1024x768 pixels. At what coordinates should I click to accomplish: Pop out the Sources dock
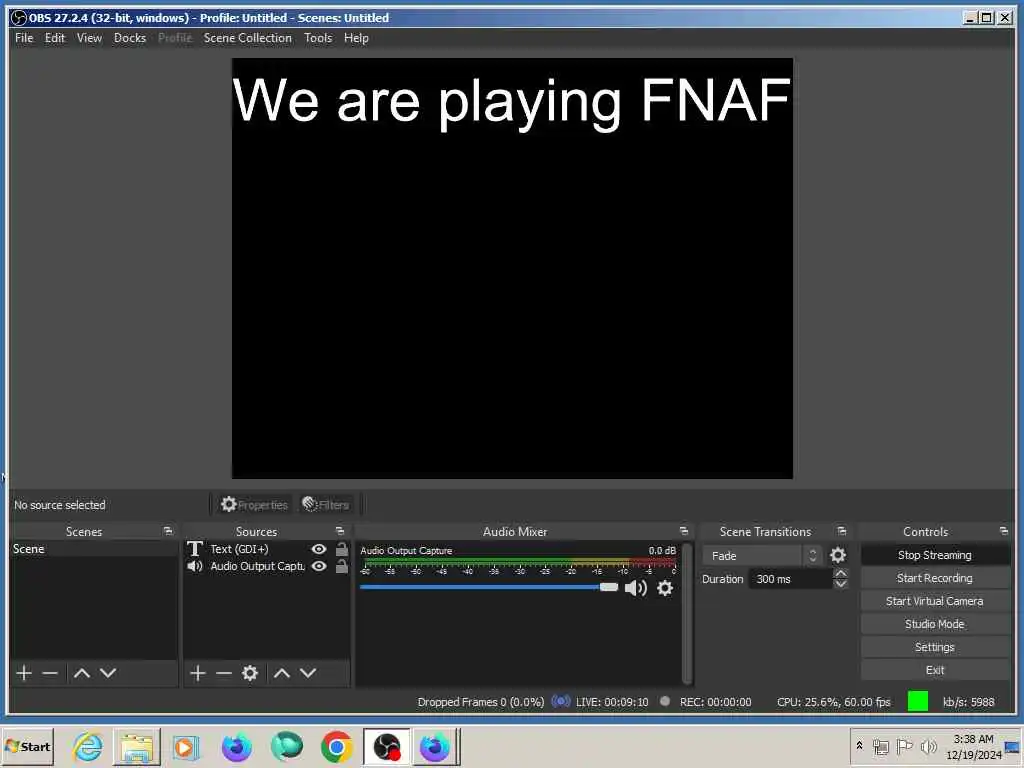click(x=340, y=531)
